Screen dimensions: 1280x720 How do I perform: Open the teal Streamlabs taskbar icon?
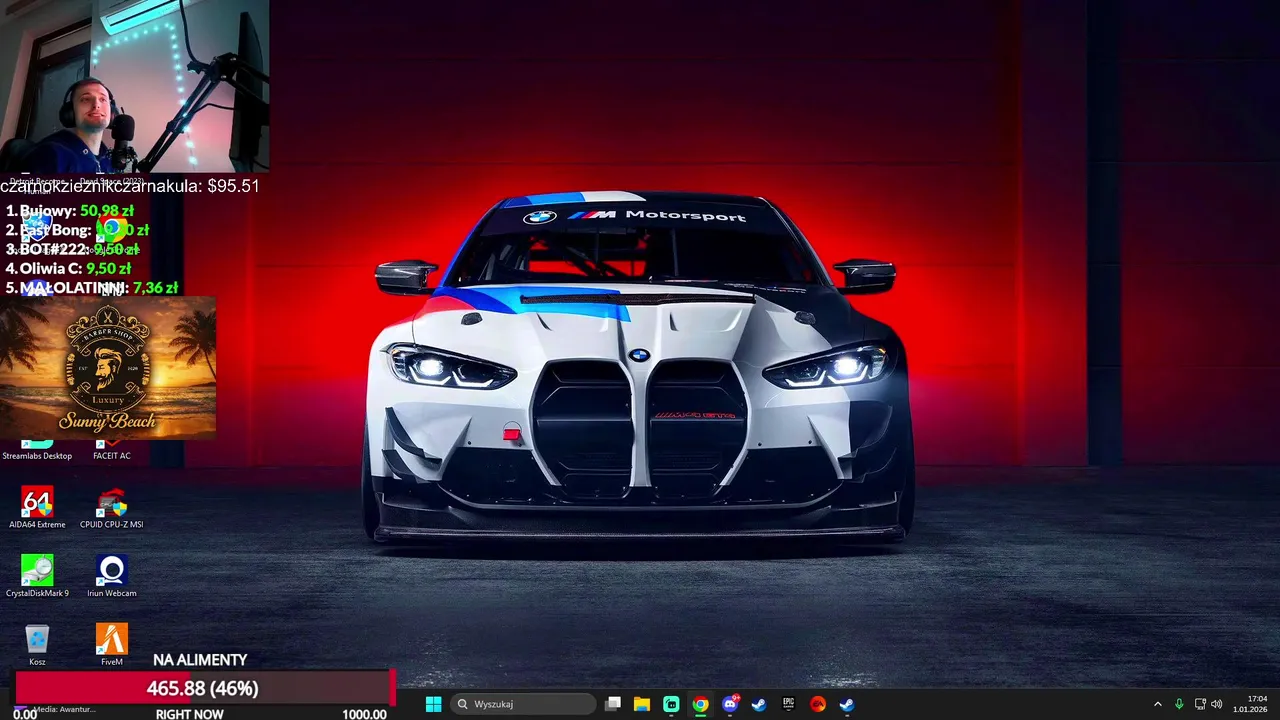(x=671, y=704)
